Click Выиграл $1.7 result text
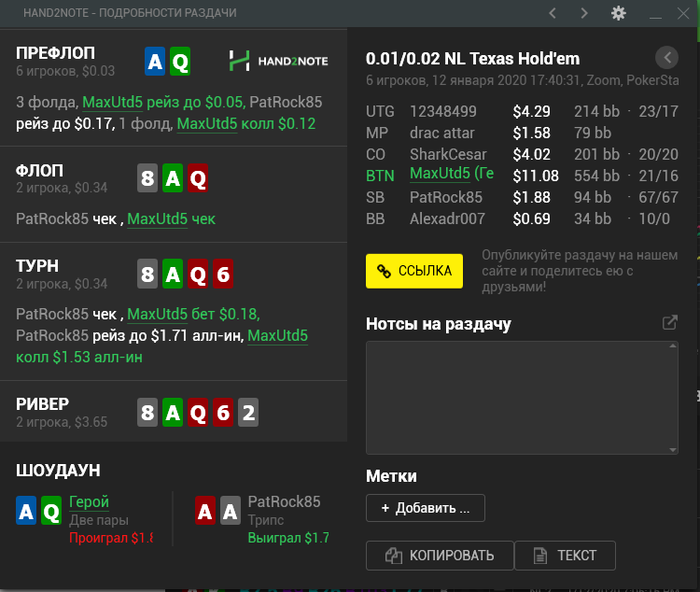Screen dimensions: 700x592 [x=288, y=538]
